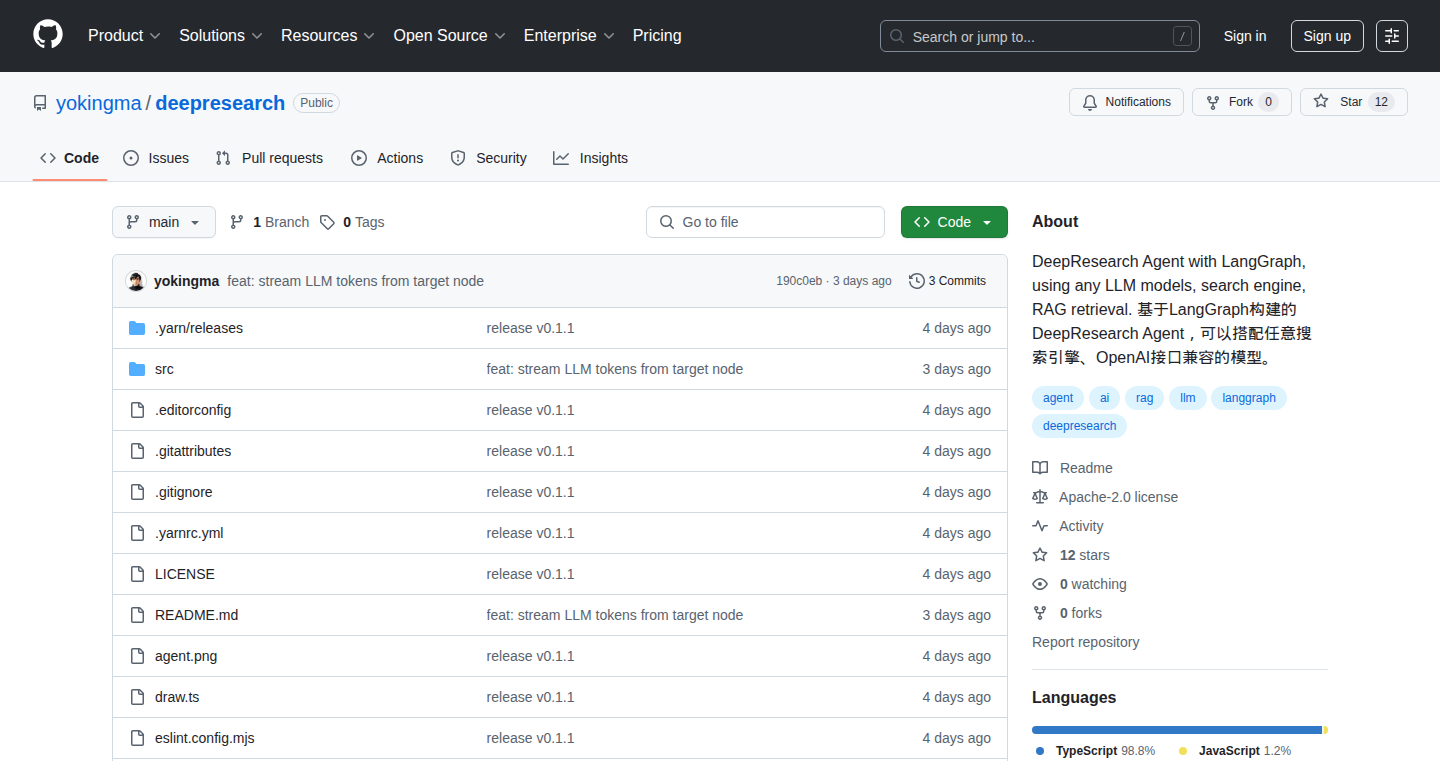Star the deepresearch repository
This screenshot has width=1440, height=761.
[x=1354, y=102]
